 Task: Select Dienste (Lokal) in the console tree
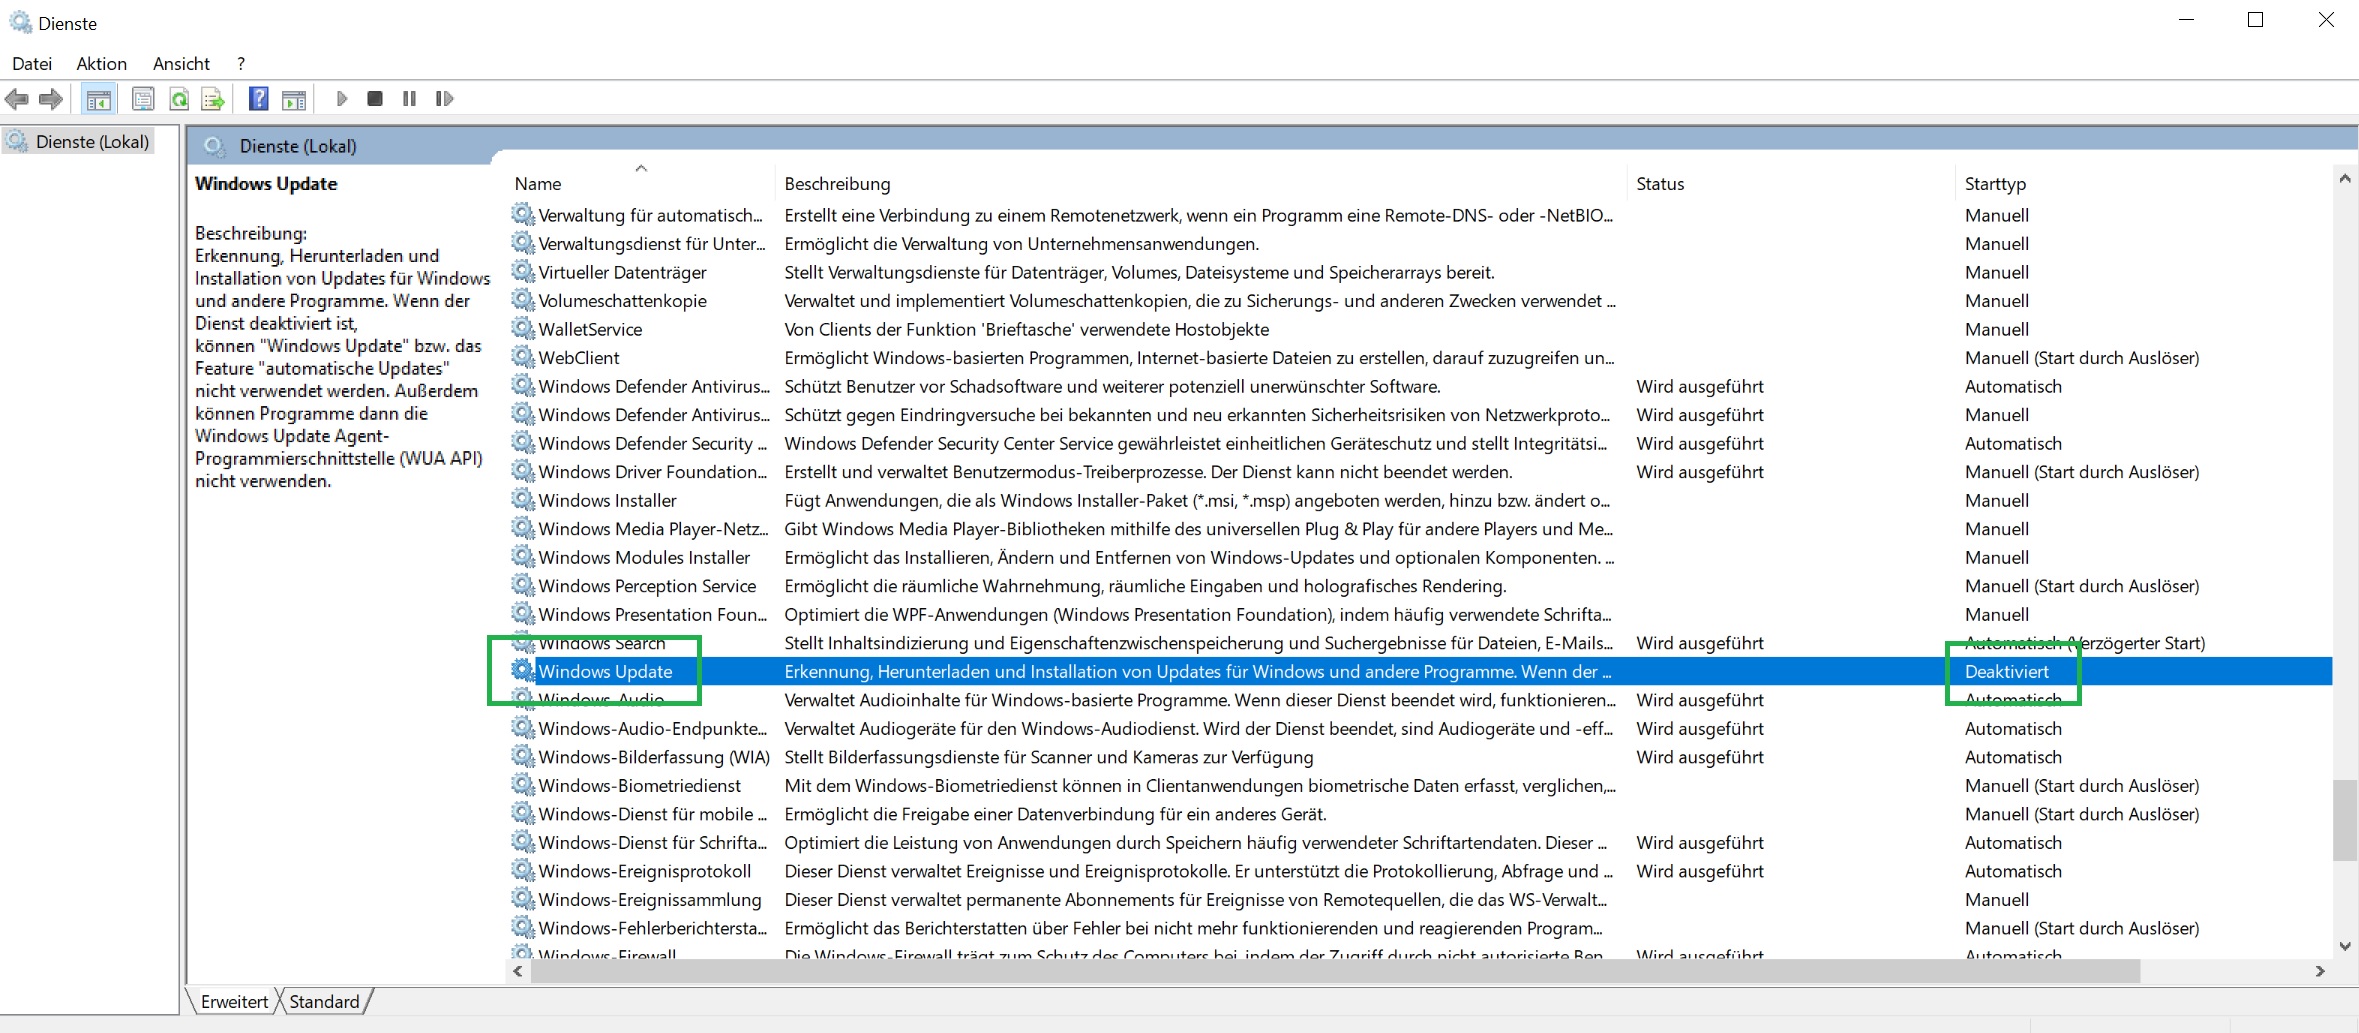92,141
